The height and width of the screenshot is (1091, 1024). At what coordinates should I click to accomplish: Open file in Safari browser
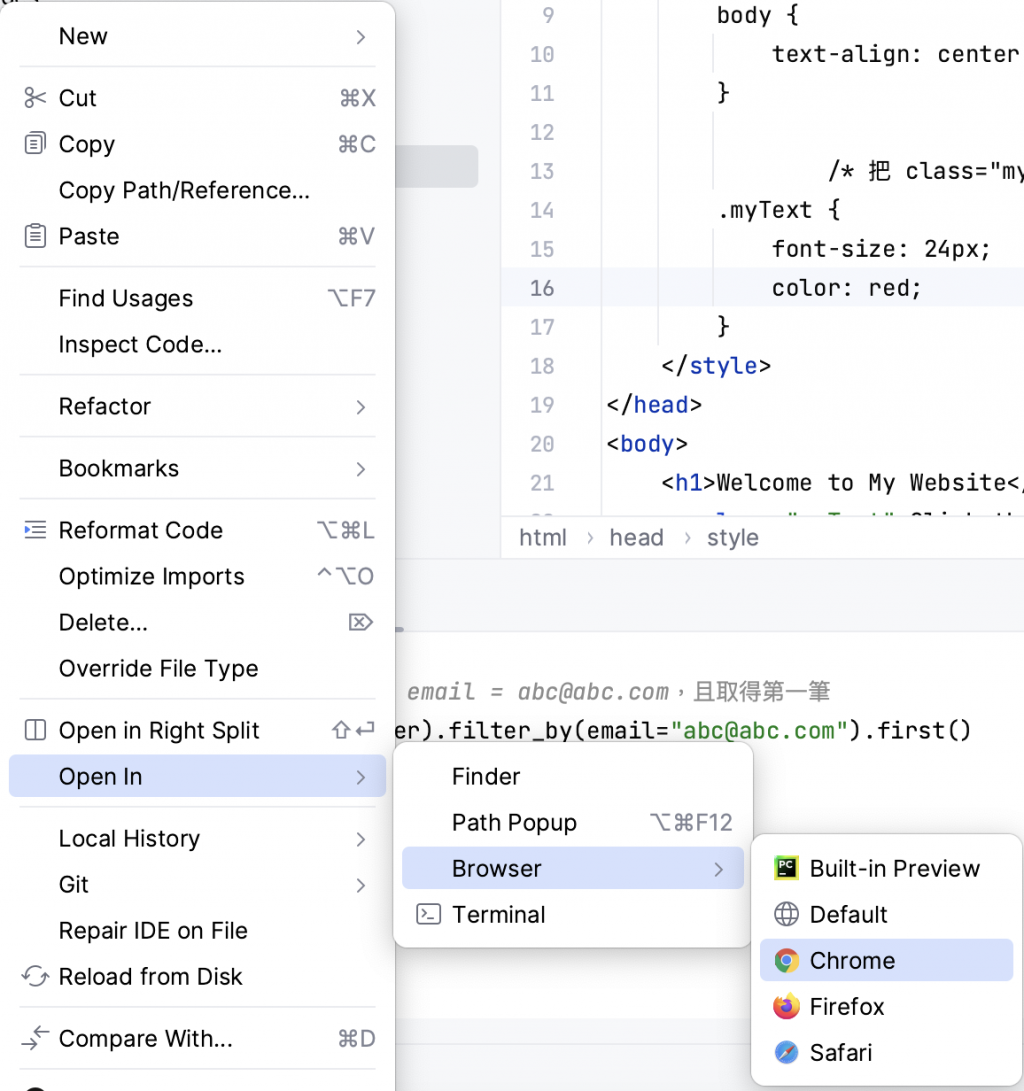841,1053
